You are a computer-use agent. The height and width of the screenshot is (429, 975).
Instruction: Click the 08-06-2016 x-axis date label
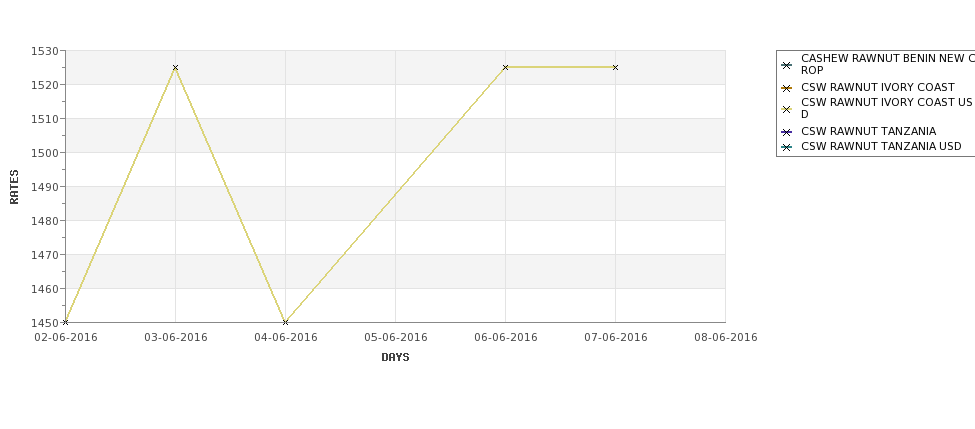click(726, 338)
